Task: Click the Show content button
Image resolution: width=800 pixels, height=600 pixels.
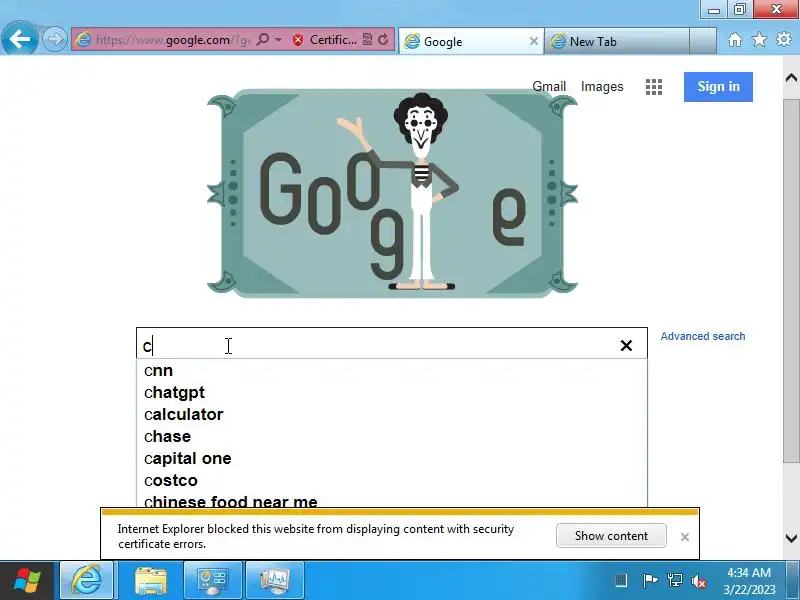Action: pyautogui.click(x=611, y=536)
